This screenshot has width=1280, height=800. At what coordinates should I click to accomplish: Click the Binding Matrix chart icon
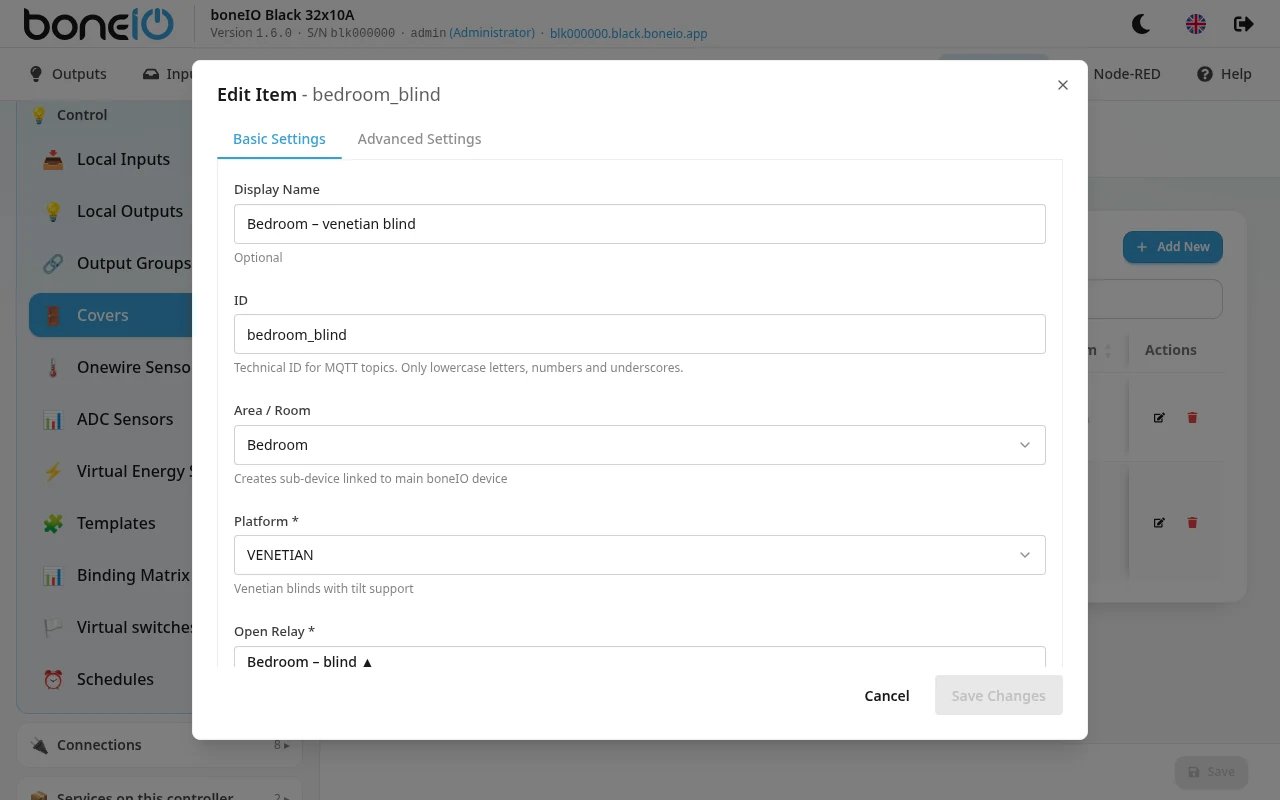pos(53,575)
